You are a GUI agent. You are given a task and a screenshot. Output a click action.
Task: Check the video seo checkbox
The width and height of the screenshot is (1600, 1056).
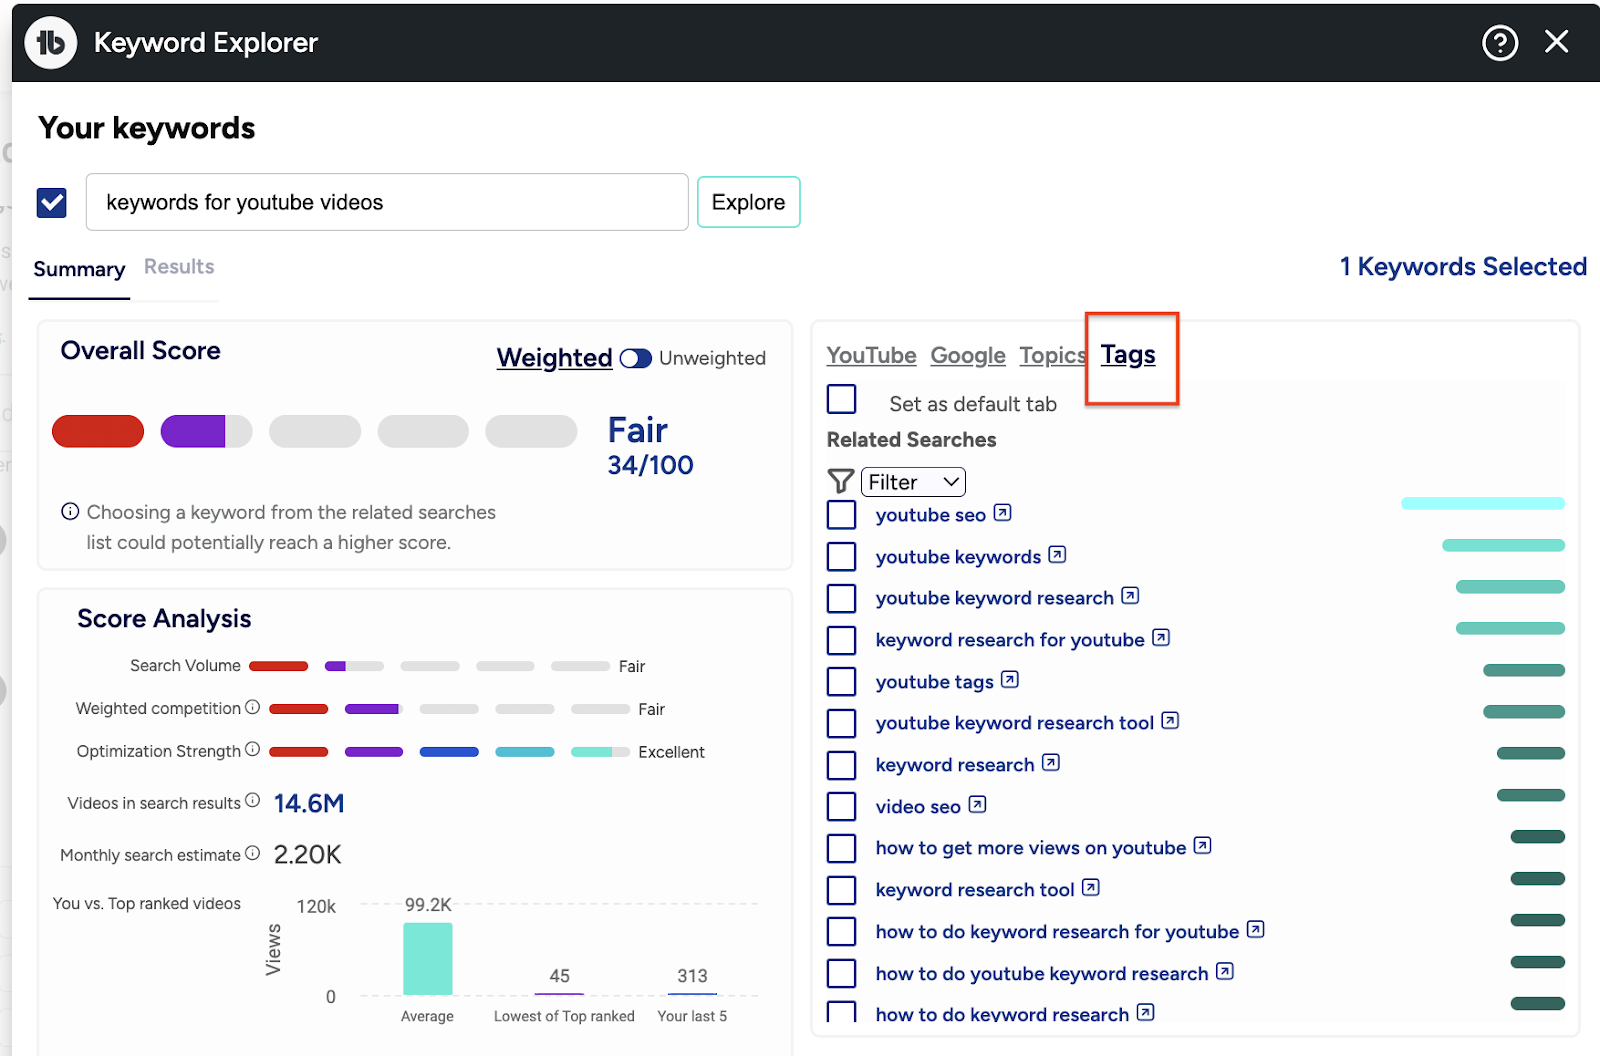[x=842, y=807]
